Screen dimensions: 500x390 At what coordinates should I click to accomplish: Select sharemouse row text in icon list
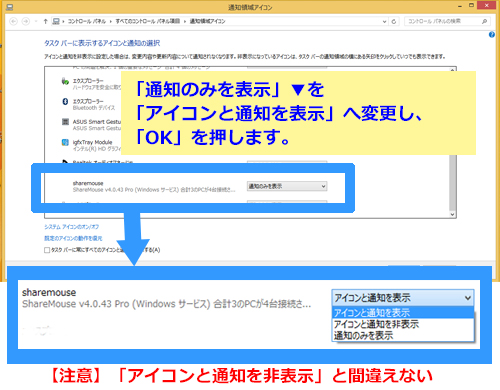point(154,187)
